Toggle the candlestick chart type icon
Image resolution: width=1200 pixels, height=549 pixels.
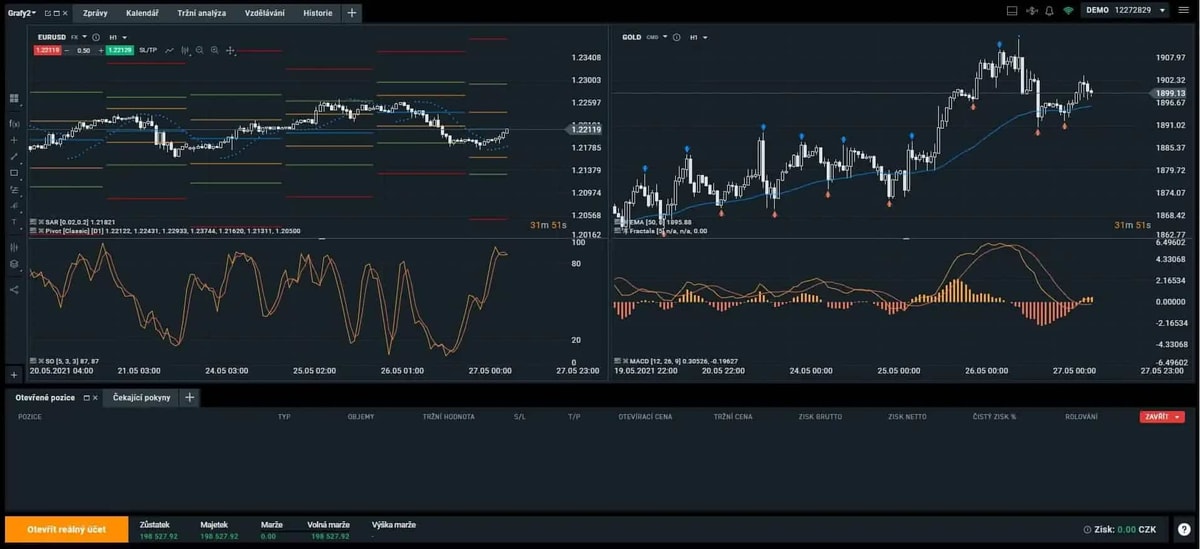[x=185, y=50]
